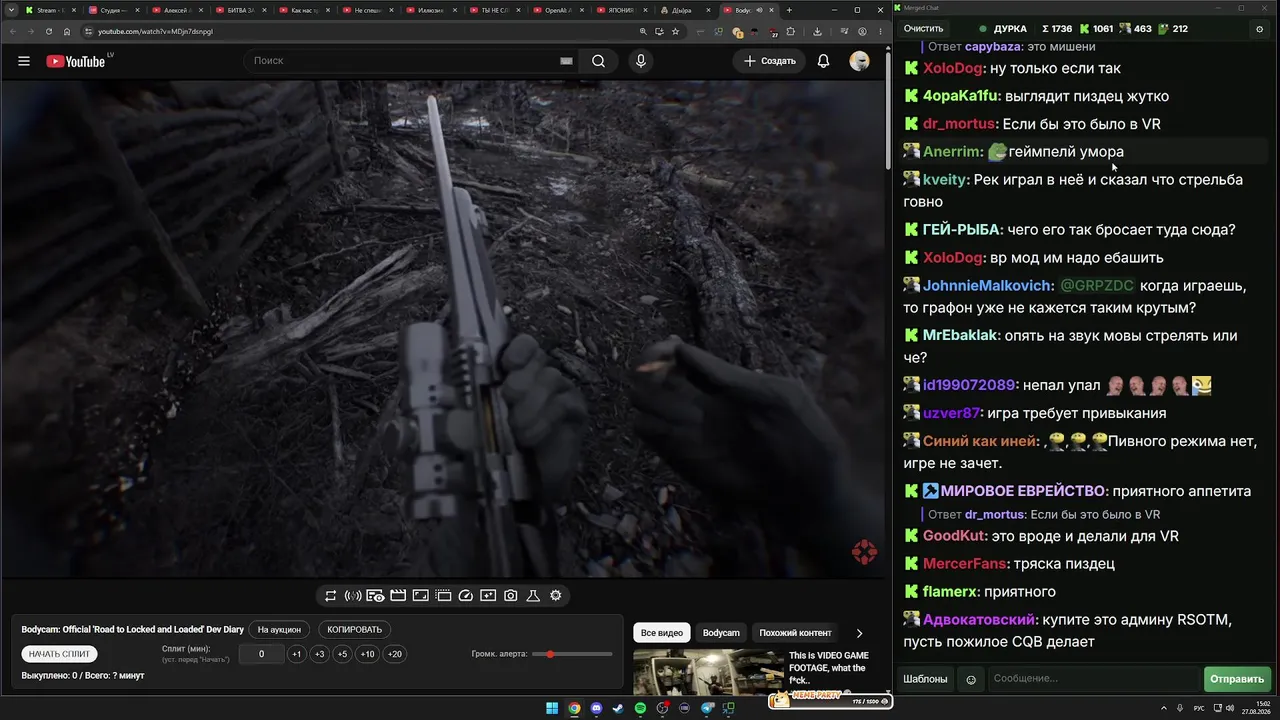This screenshot has height=720, width=1280.
Task: Send the chat message with Отправить
Action: click(1237, 679)
